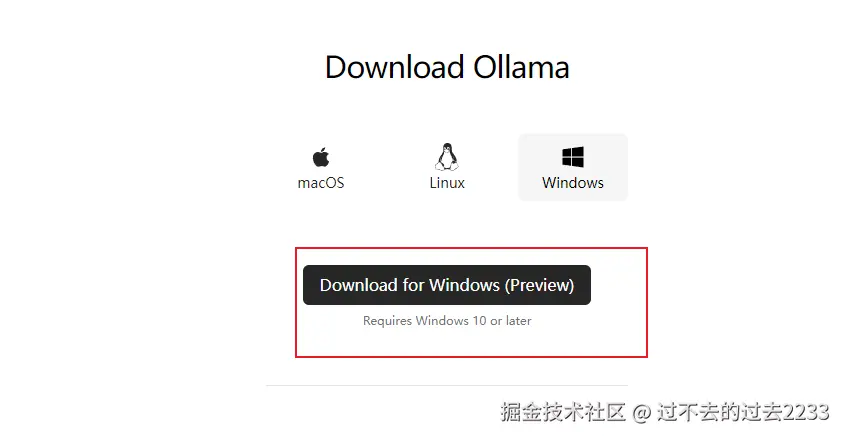Switch to the macOS tab label
This screenshot has width=844, height=438.
pos(321,183)
